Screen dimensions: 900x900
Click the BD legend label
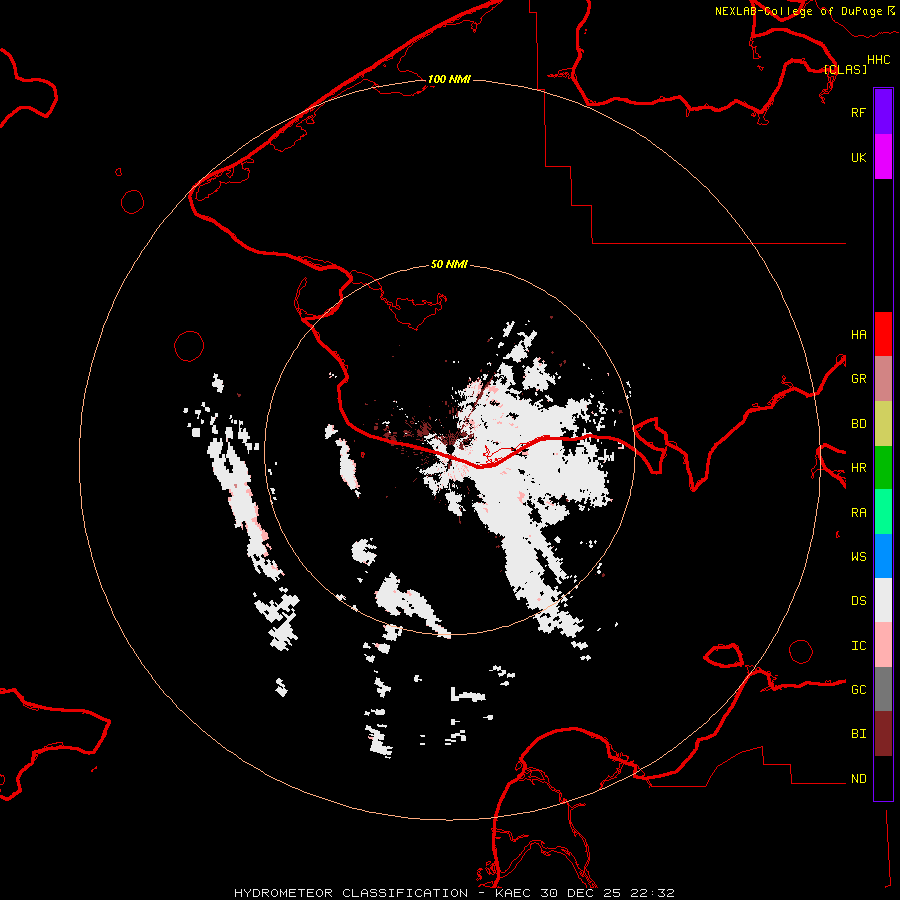point(858,423)
